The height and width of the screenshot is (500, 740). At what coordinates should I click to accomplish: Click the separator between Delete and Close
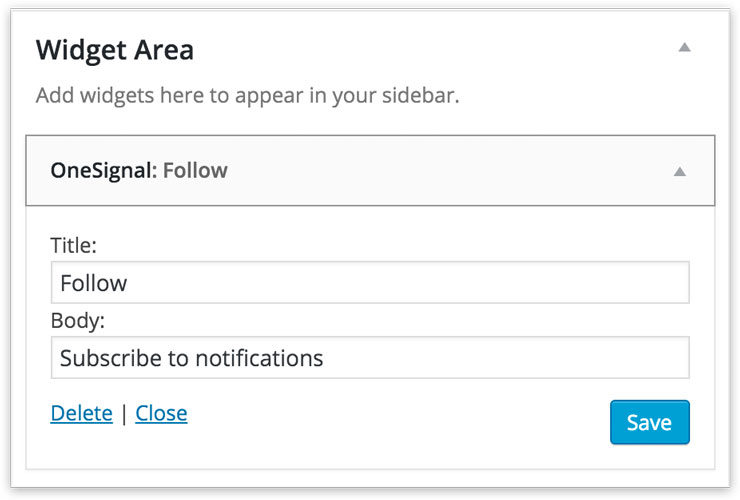pyautogui.click(x=124, y=414)
